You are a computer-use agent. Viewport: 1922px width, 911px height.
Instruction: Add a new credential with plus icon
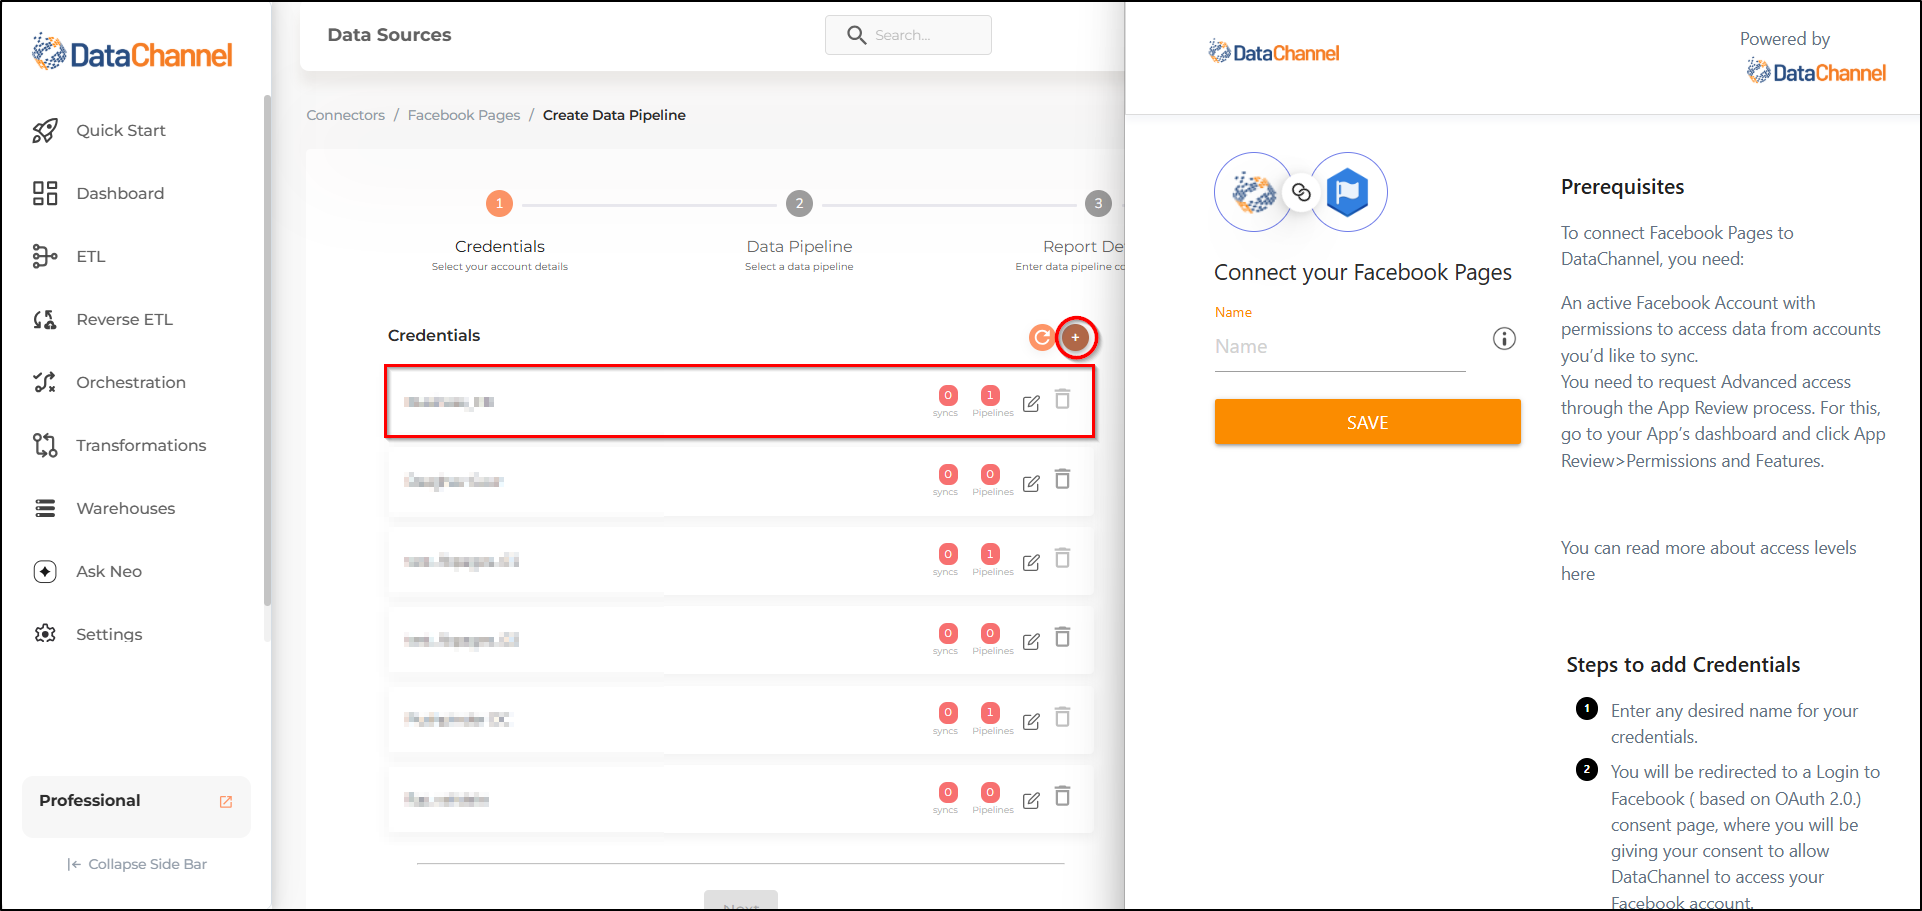pos(1076,337)
